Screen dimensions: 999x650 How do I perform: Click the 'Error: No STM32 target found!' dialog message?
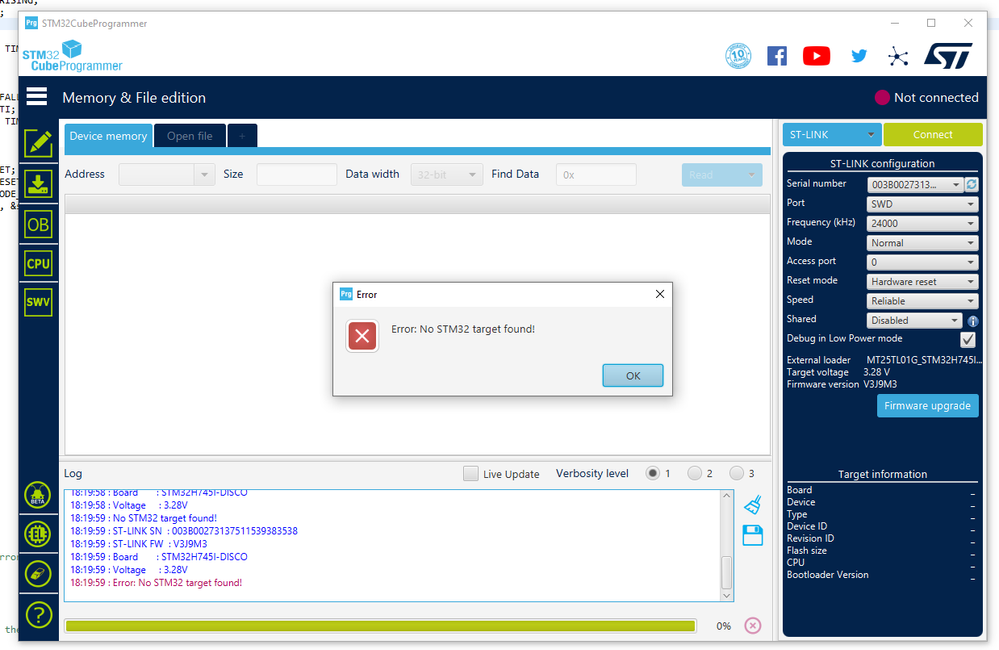point(463,329)
